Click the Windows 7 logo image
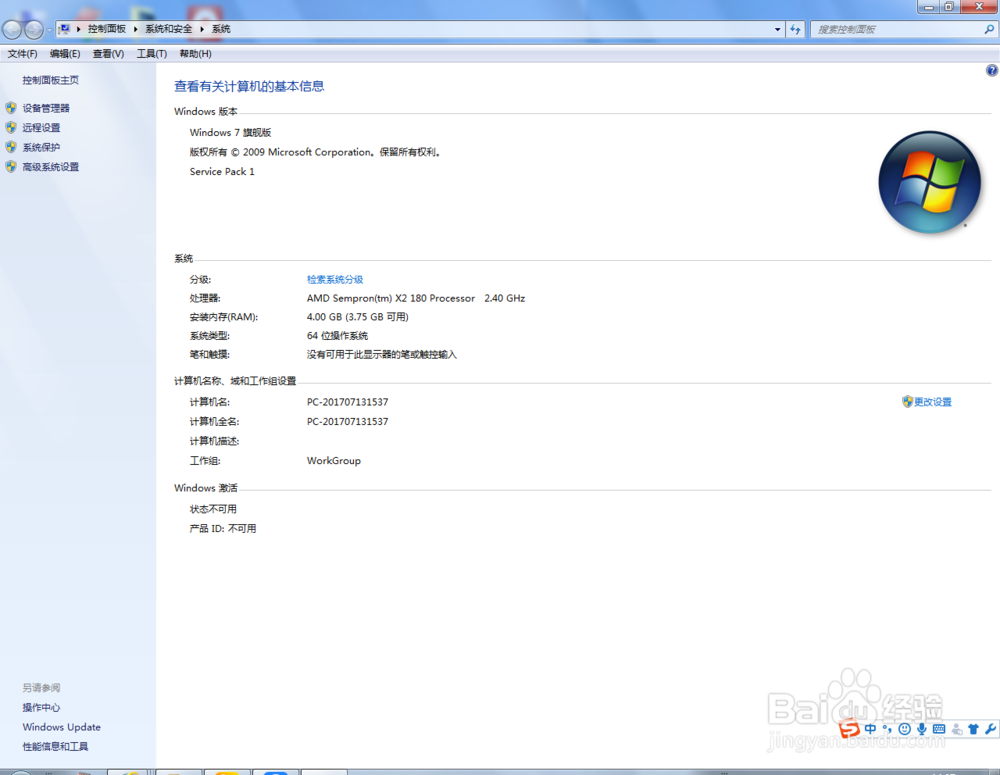 point(929,182)
